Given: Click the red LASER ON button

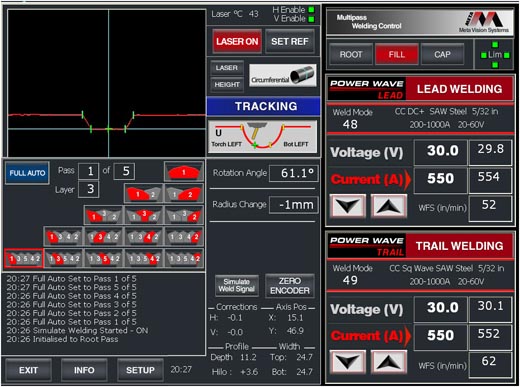Looking at the screenshot, I should point(237,41).
